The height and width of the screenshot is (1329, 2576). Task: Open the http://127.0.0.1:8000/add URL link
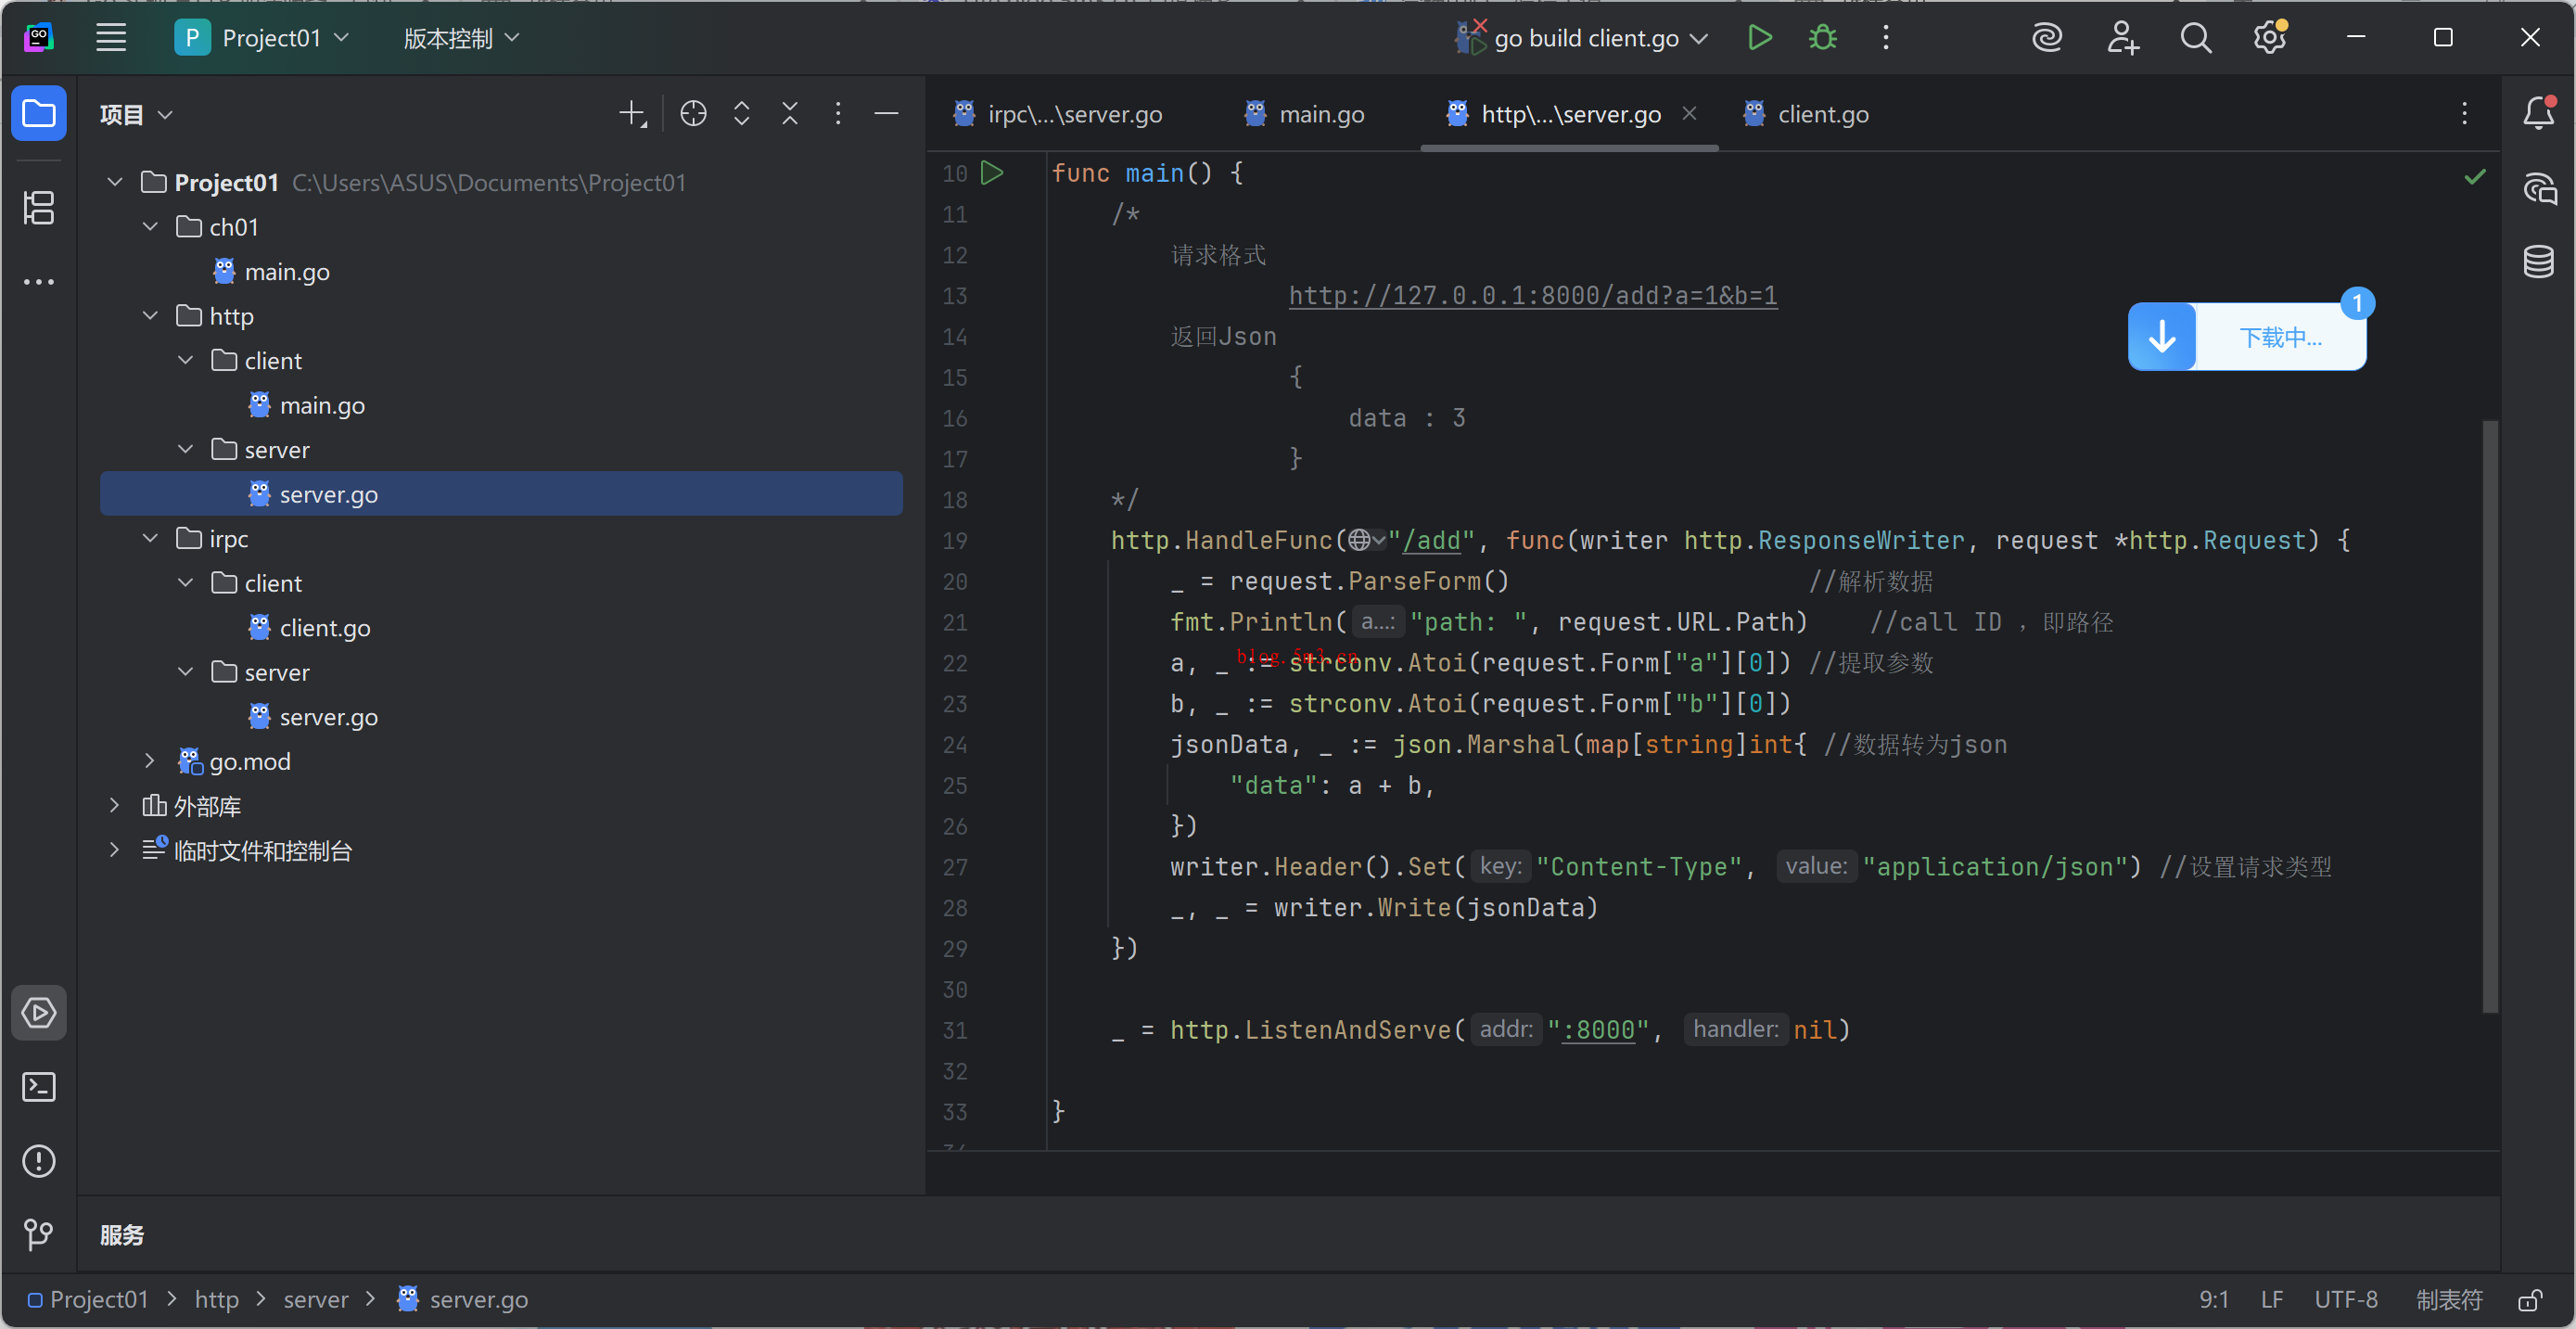tap(1533, 296)
